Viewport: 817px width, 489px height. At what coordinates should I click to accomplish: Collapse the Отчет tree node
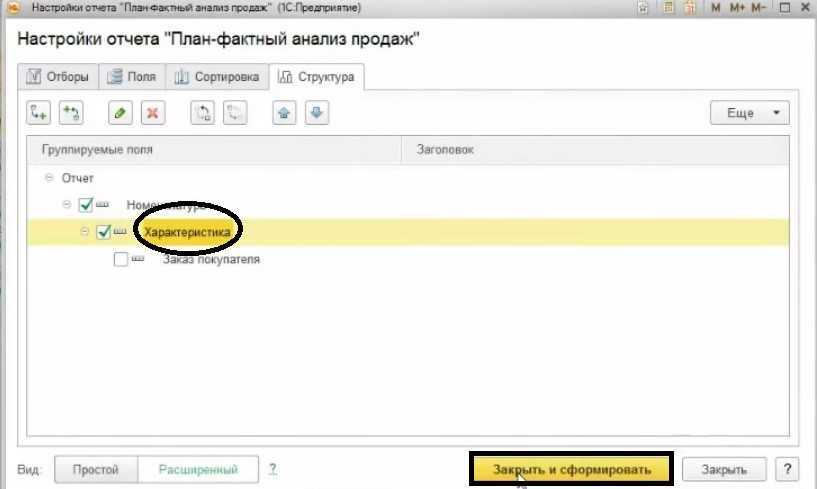[47, 178]
